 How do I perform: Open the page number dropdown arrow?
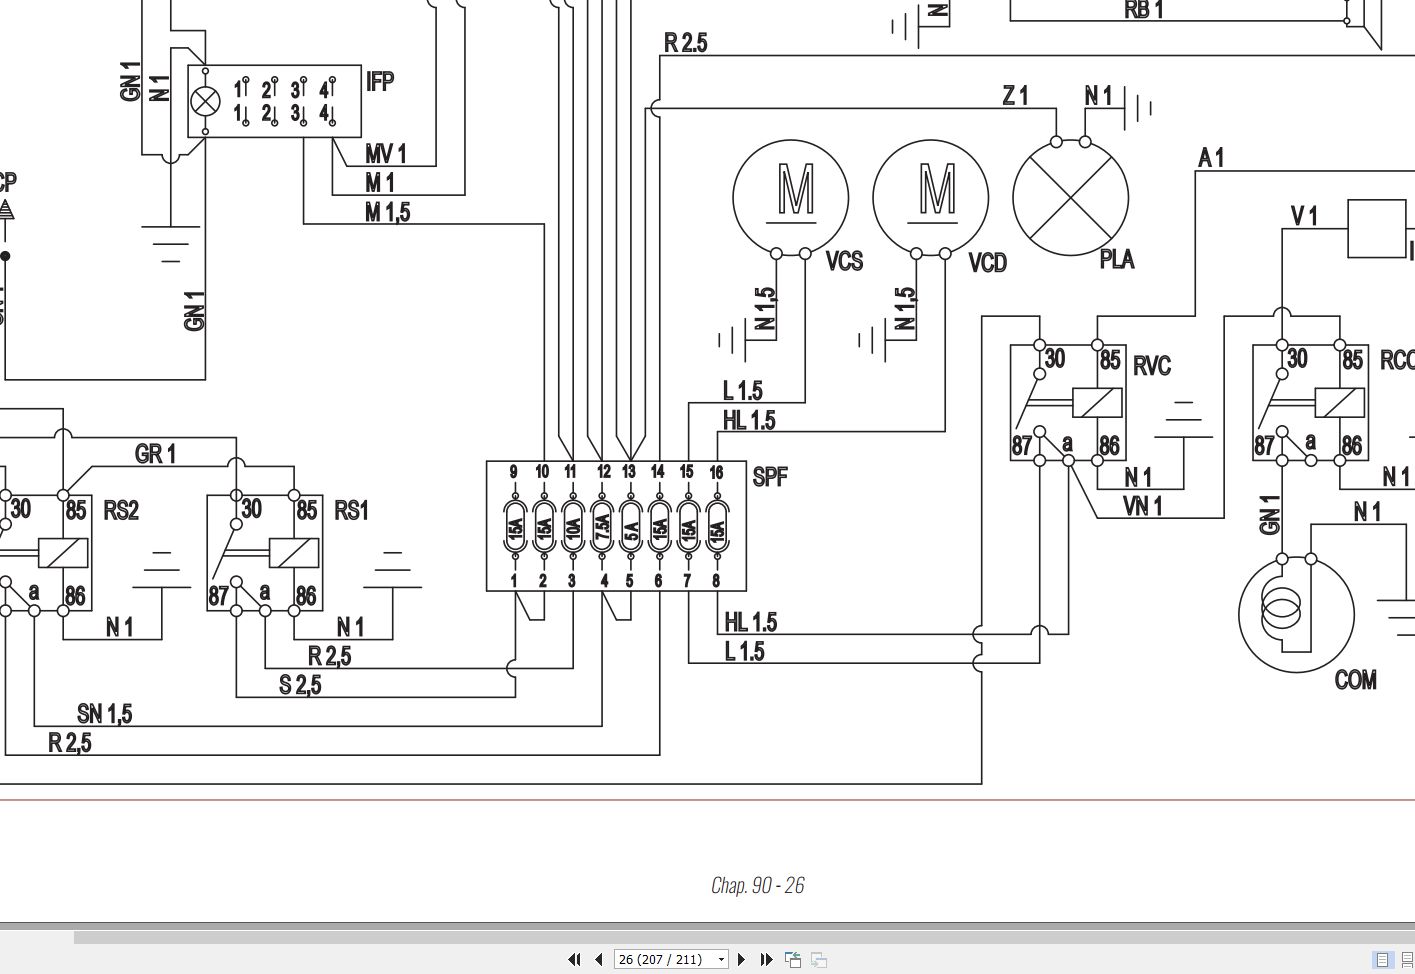721,960
